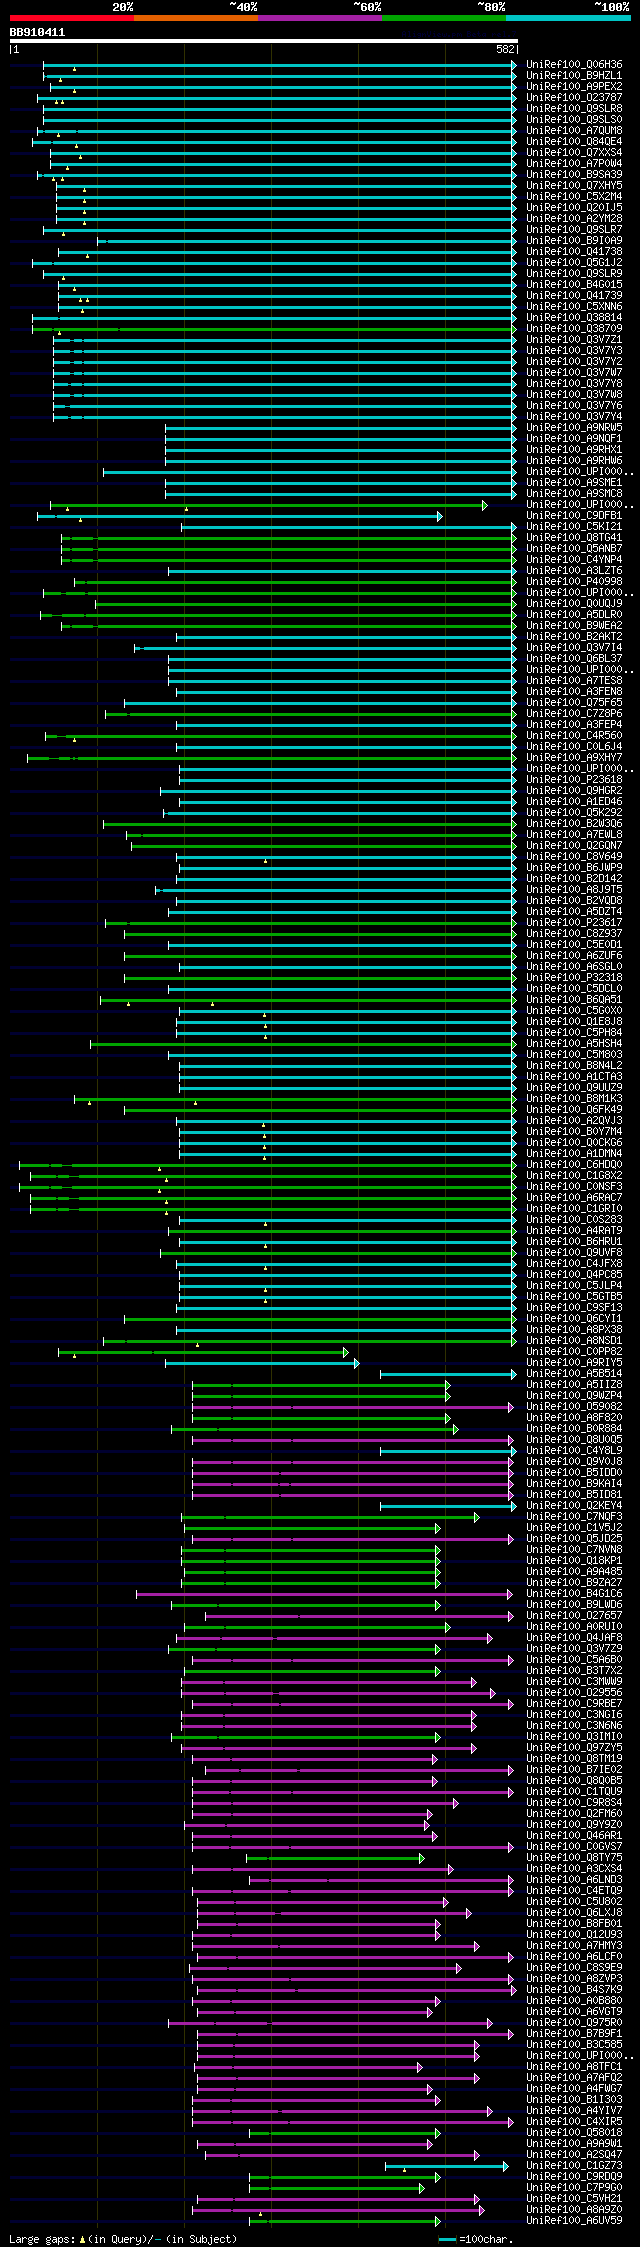Click the BB910411 query name

tap(37, 32)
